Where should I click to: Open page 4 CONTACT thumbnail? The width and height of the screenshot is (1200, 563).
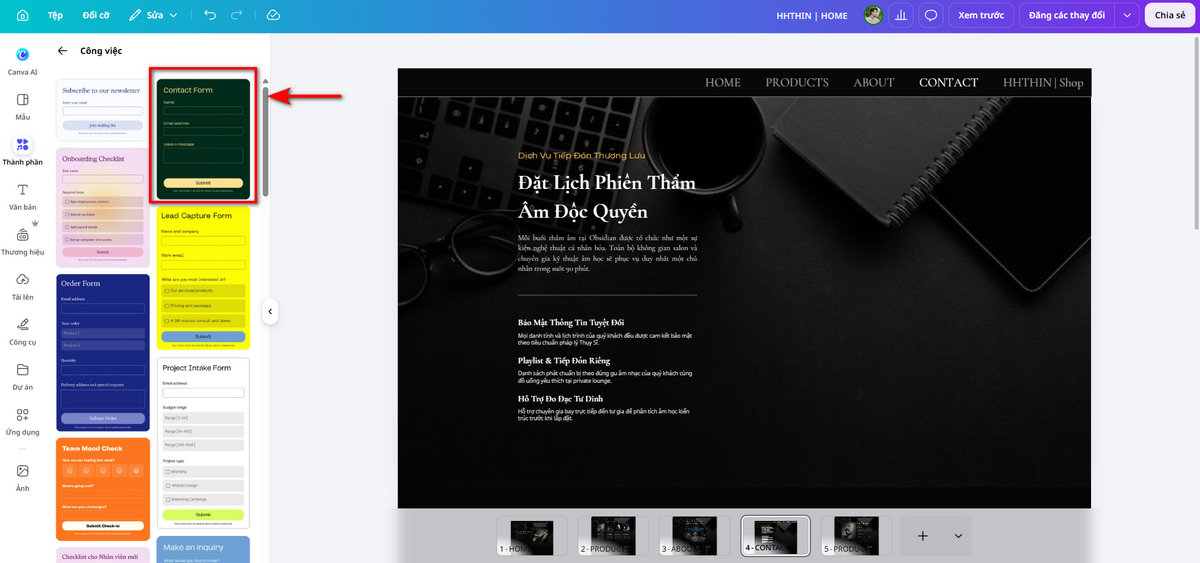pyautogui.click(x=775, y=536)
